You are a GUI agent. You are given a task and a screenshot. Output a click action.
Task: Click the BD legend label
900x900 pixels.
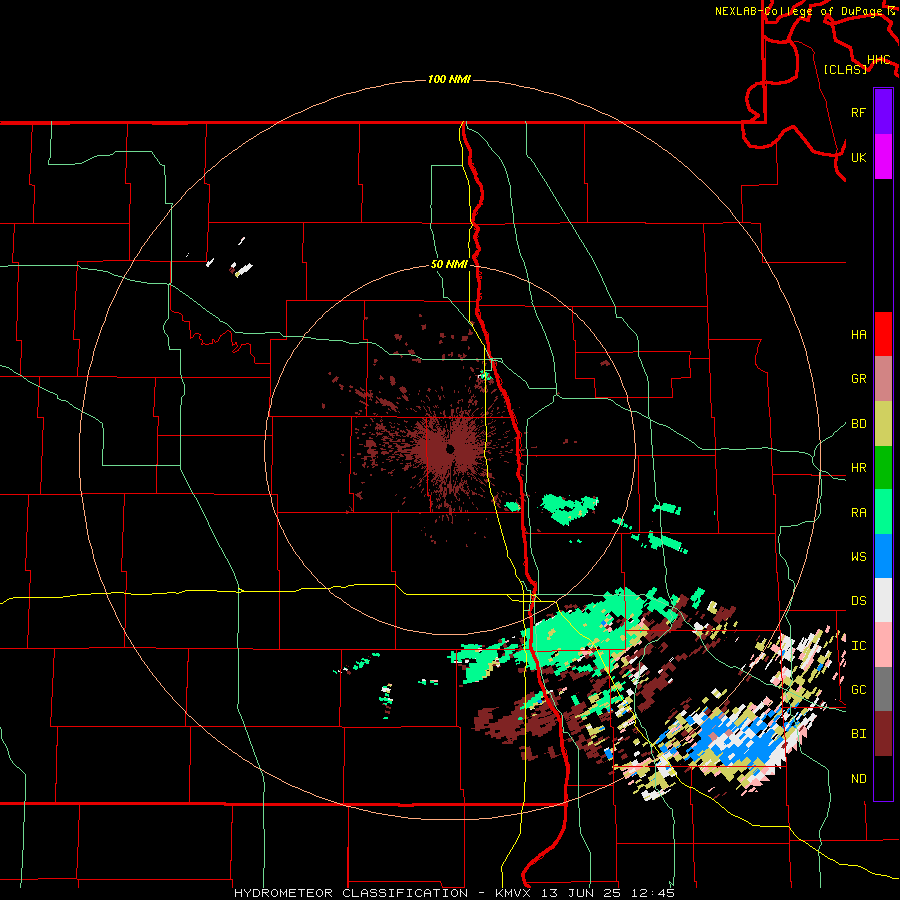point(858,424)
